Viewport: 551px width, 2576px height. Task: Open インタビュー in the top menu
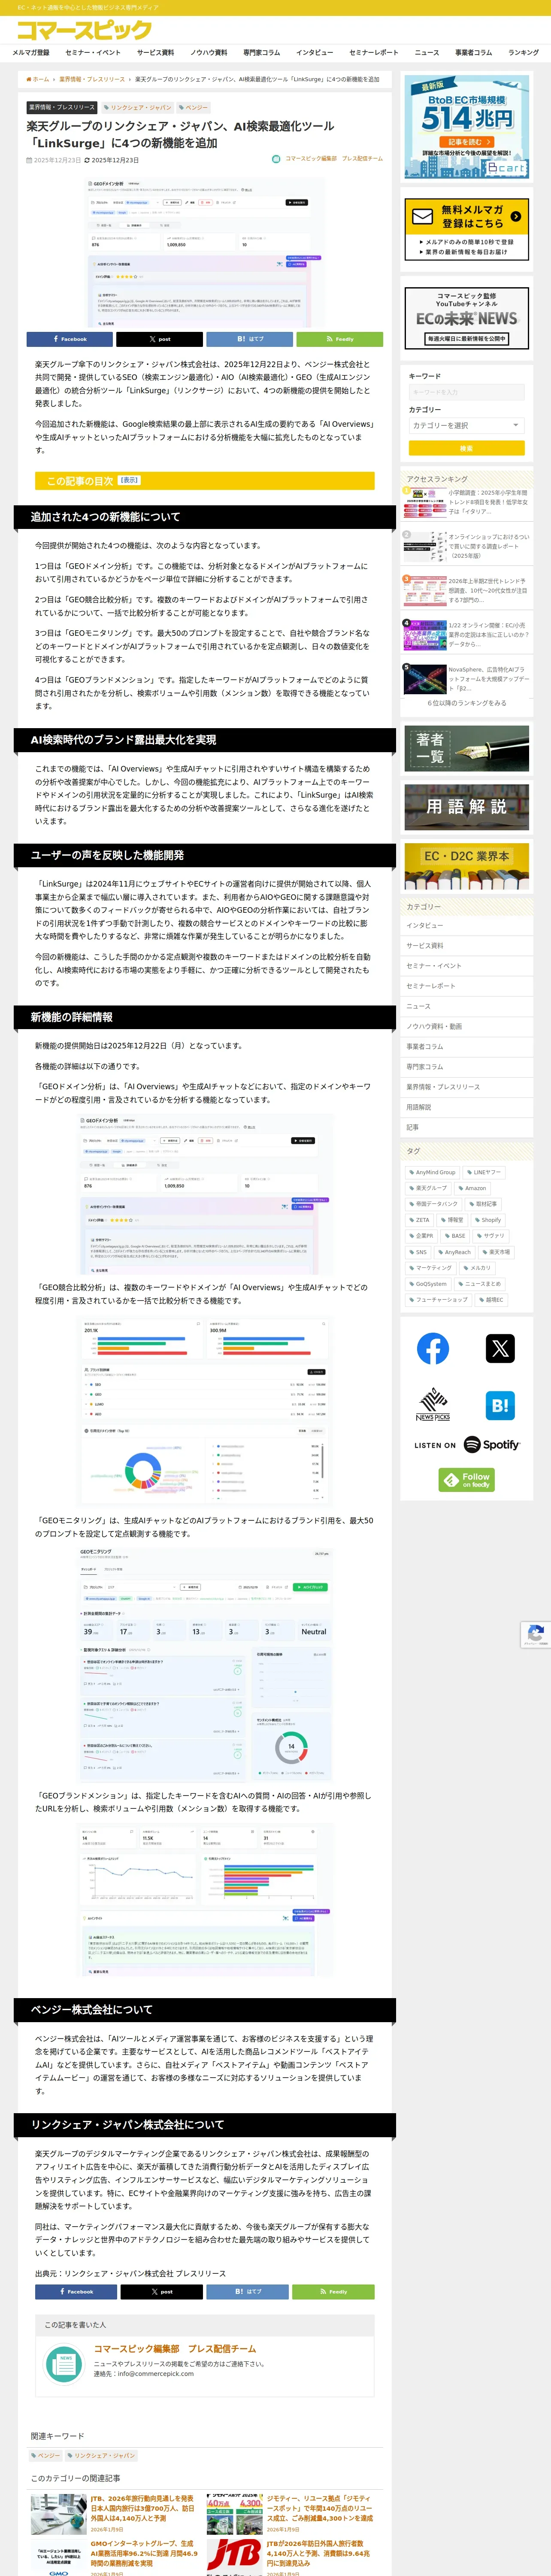pos(315,53)
